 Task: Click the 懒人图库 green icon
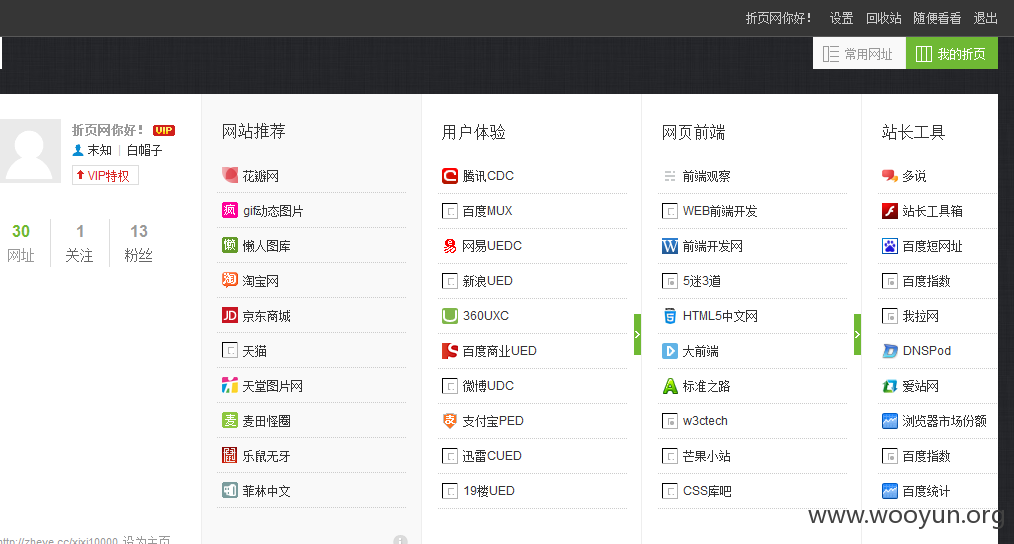tap(230, 245)
